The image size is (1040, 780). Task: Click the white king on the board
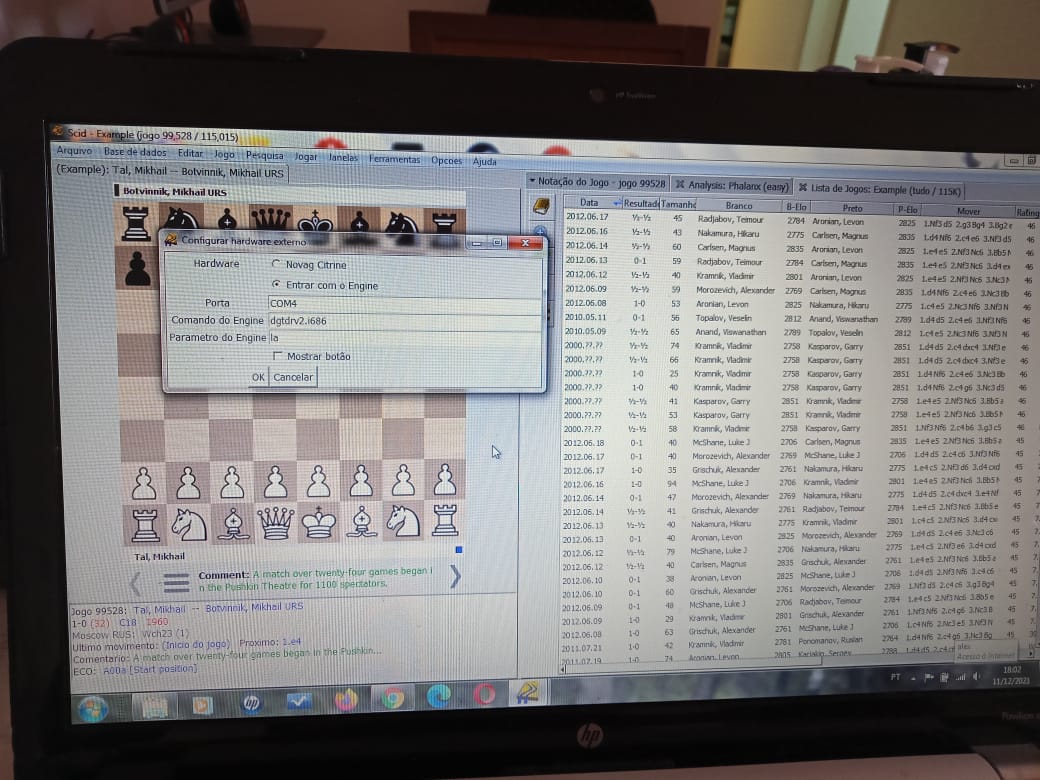(318, 522)
